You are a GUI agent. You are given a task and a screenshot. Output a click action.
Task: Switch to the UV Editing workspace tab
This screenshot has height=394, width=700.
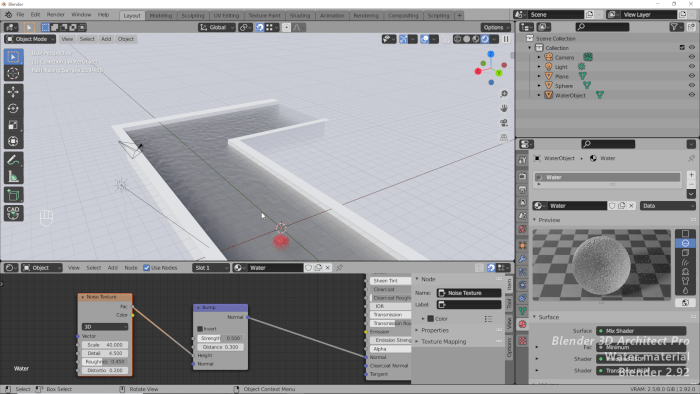pyautogui.click(x=226, y=16)
